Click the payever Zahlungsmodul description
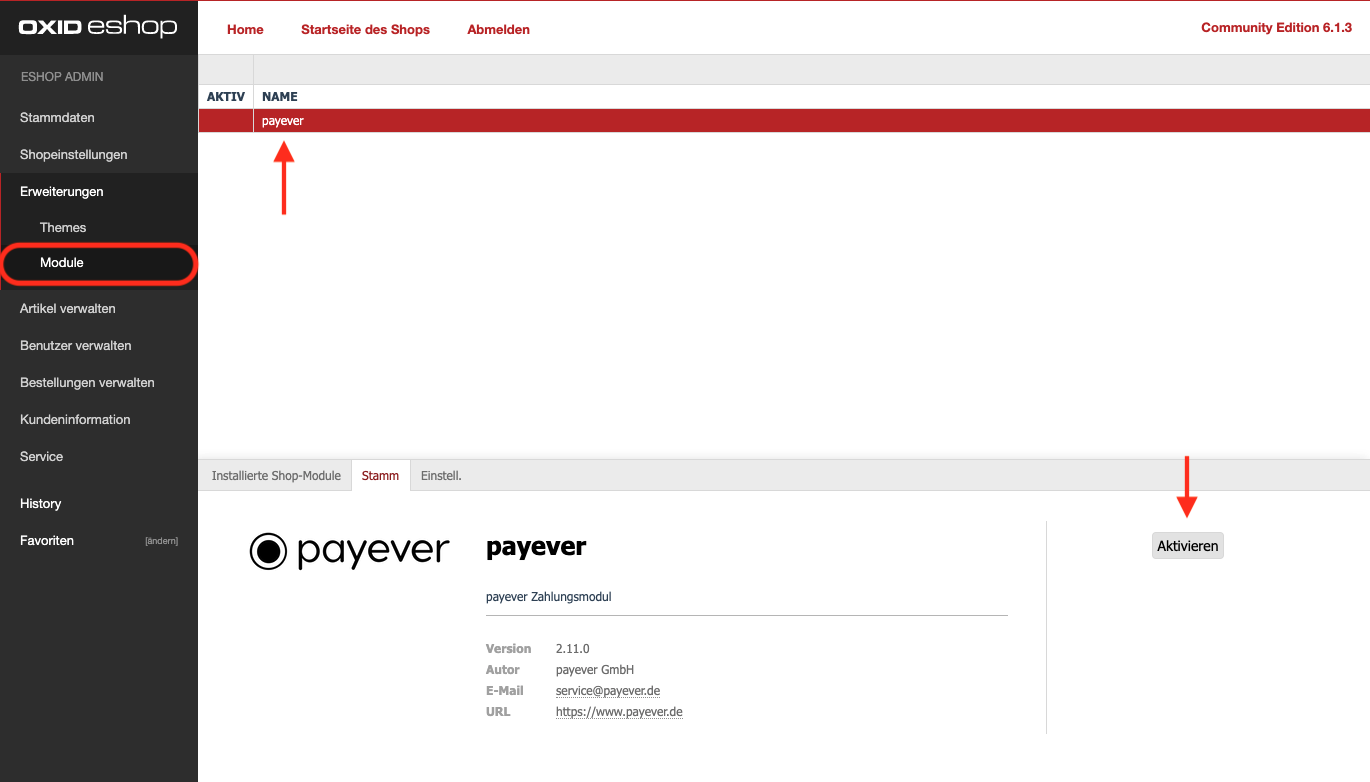Viewport: 1370px width, 782px height. 549,597
